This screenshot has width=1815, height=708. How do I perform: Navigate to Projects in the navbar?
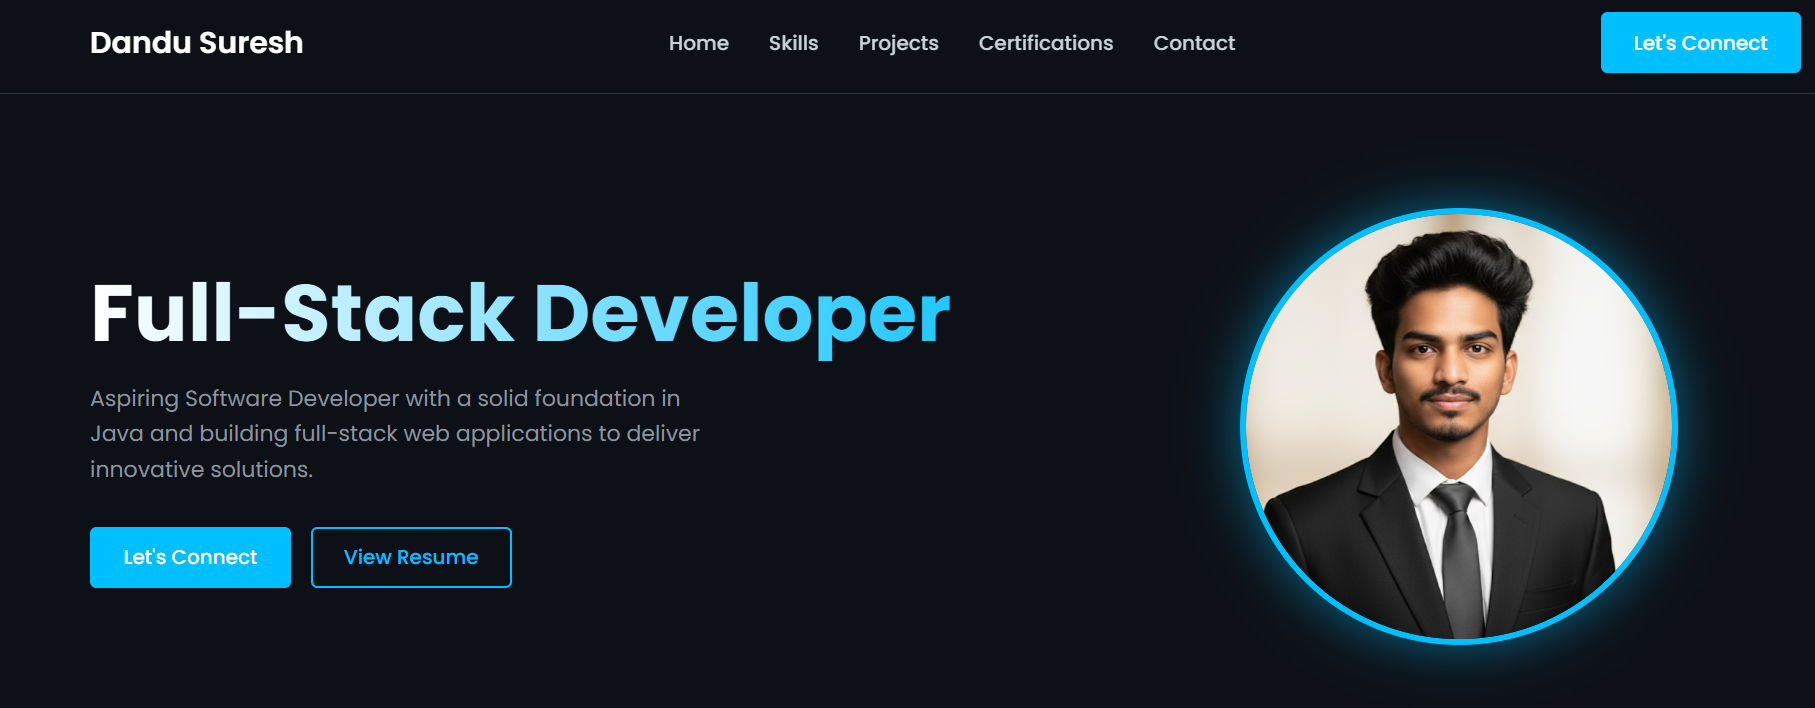pos(898,43)
